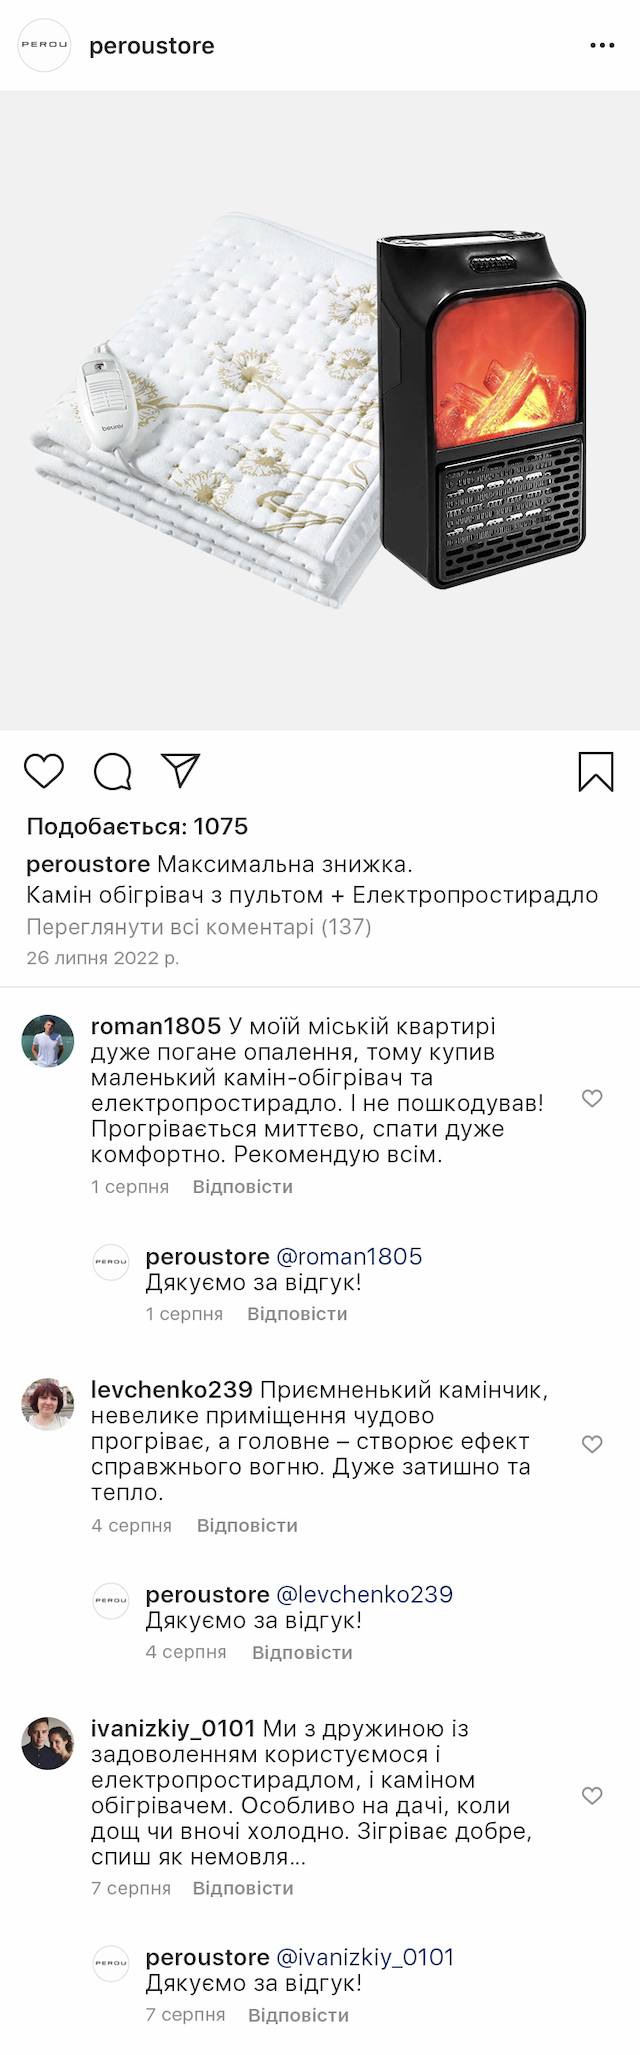Screen dimensions: 640x2055
Task: Open the heater and blanket product image
Action: pos(320,410)
